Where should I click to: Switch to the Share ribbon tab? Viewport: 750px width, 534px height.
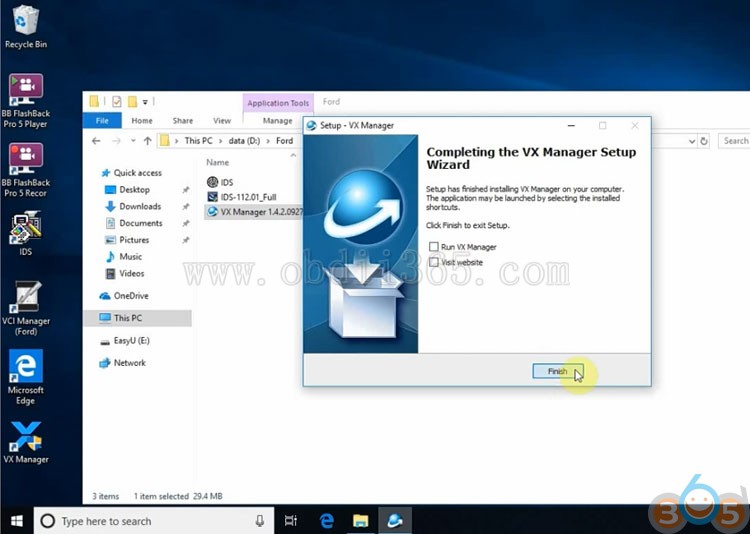click(x=183, y=121)
